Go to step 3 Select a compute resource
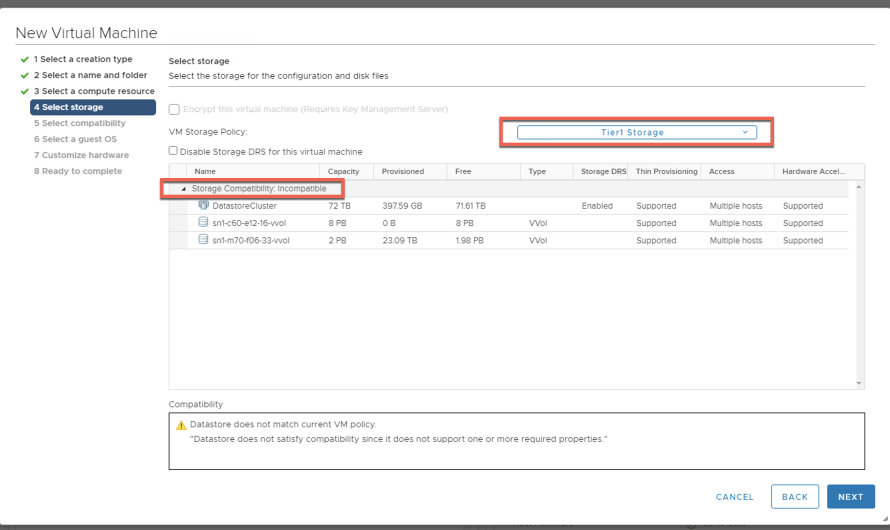The image size is (890, 530). tap(94, 92)
